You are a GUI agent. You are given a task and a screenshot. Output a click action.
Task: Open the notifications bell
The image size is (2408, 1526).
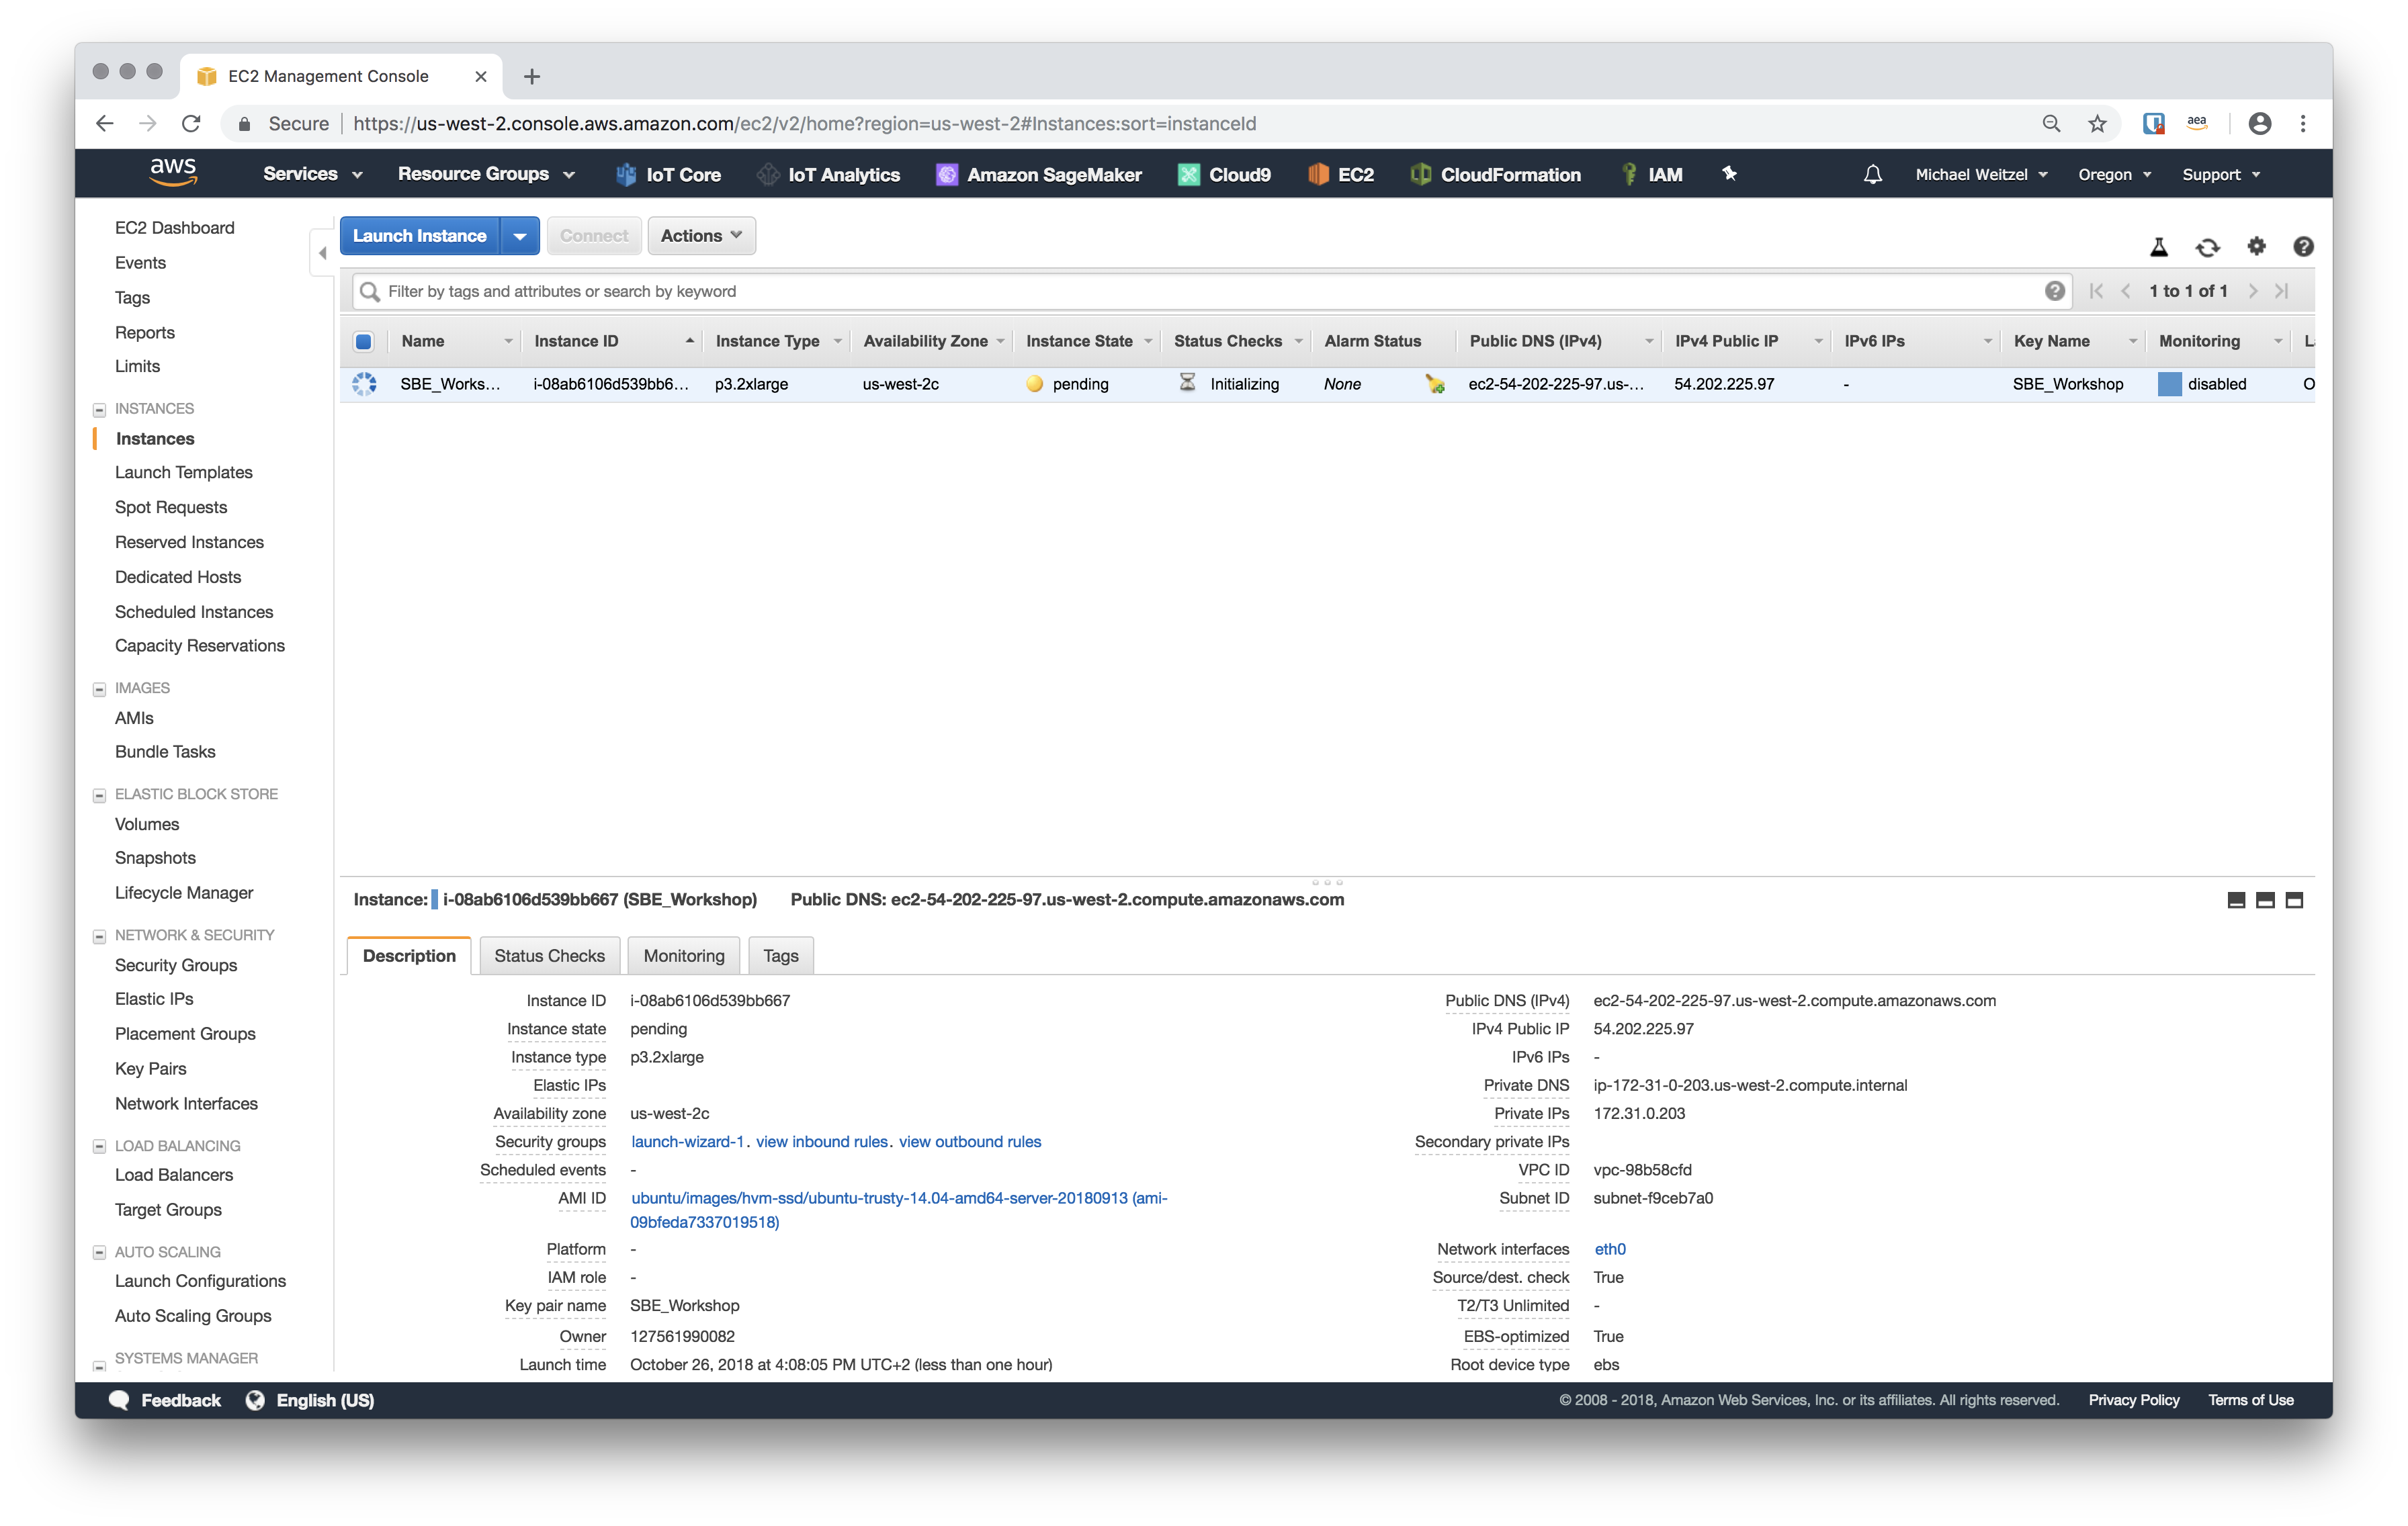point(1872,174)
